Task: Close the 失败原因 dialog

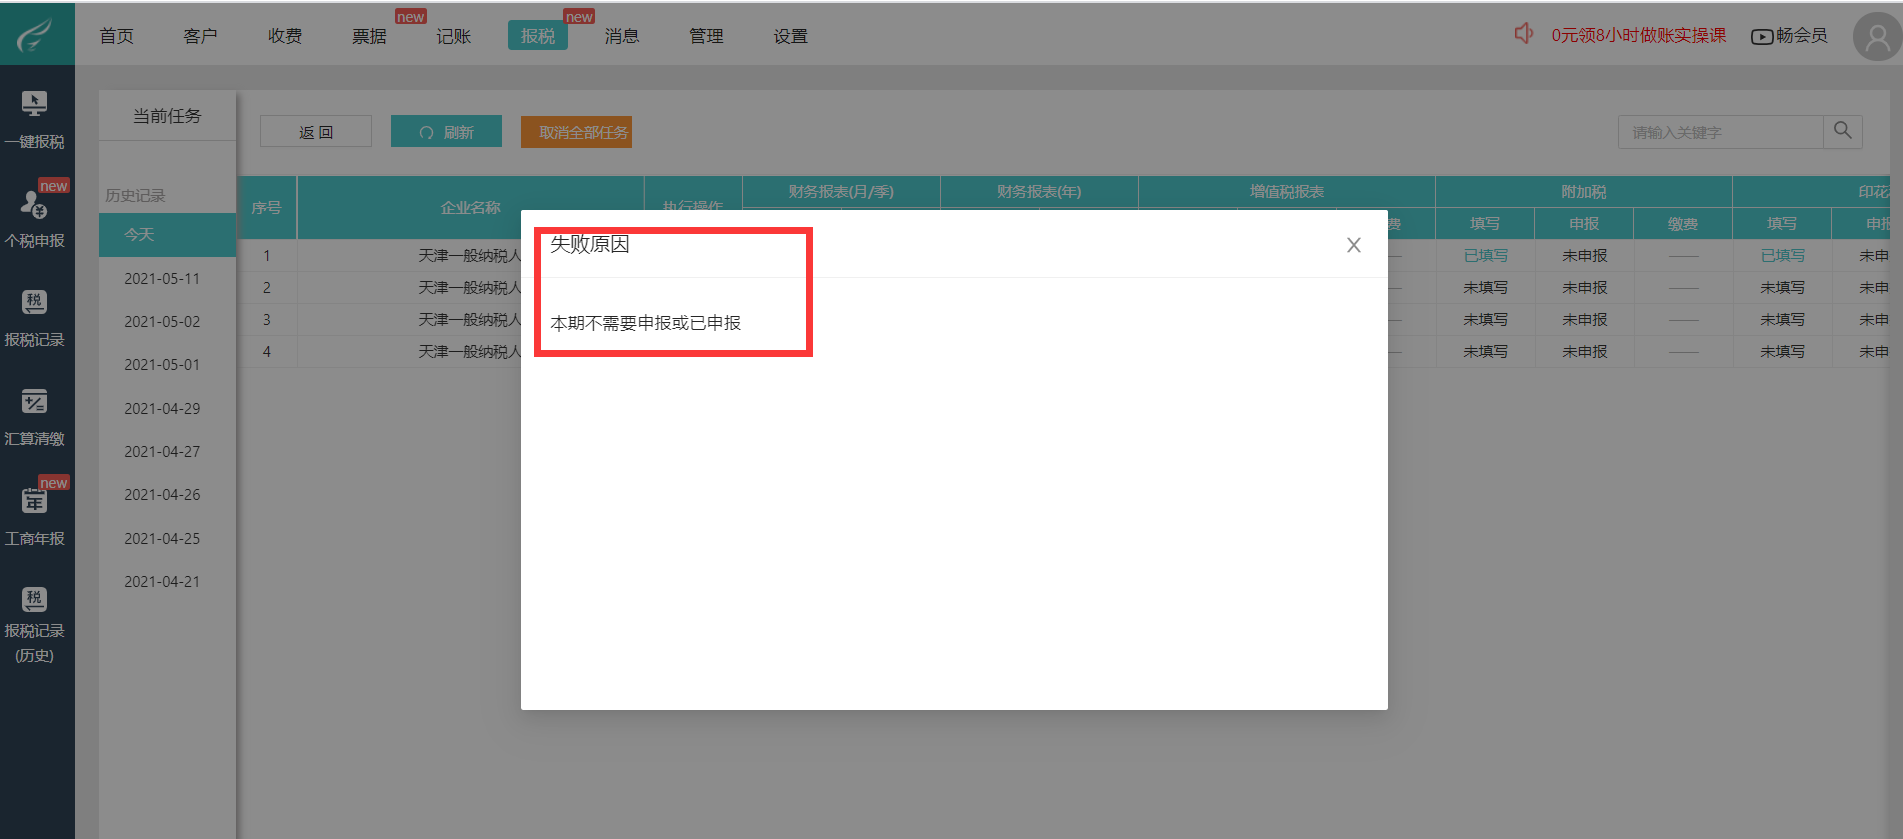Action: [1353, 245]
